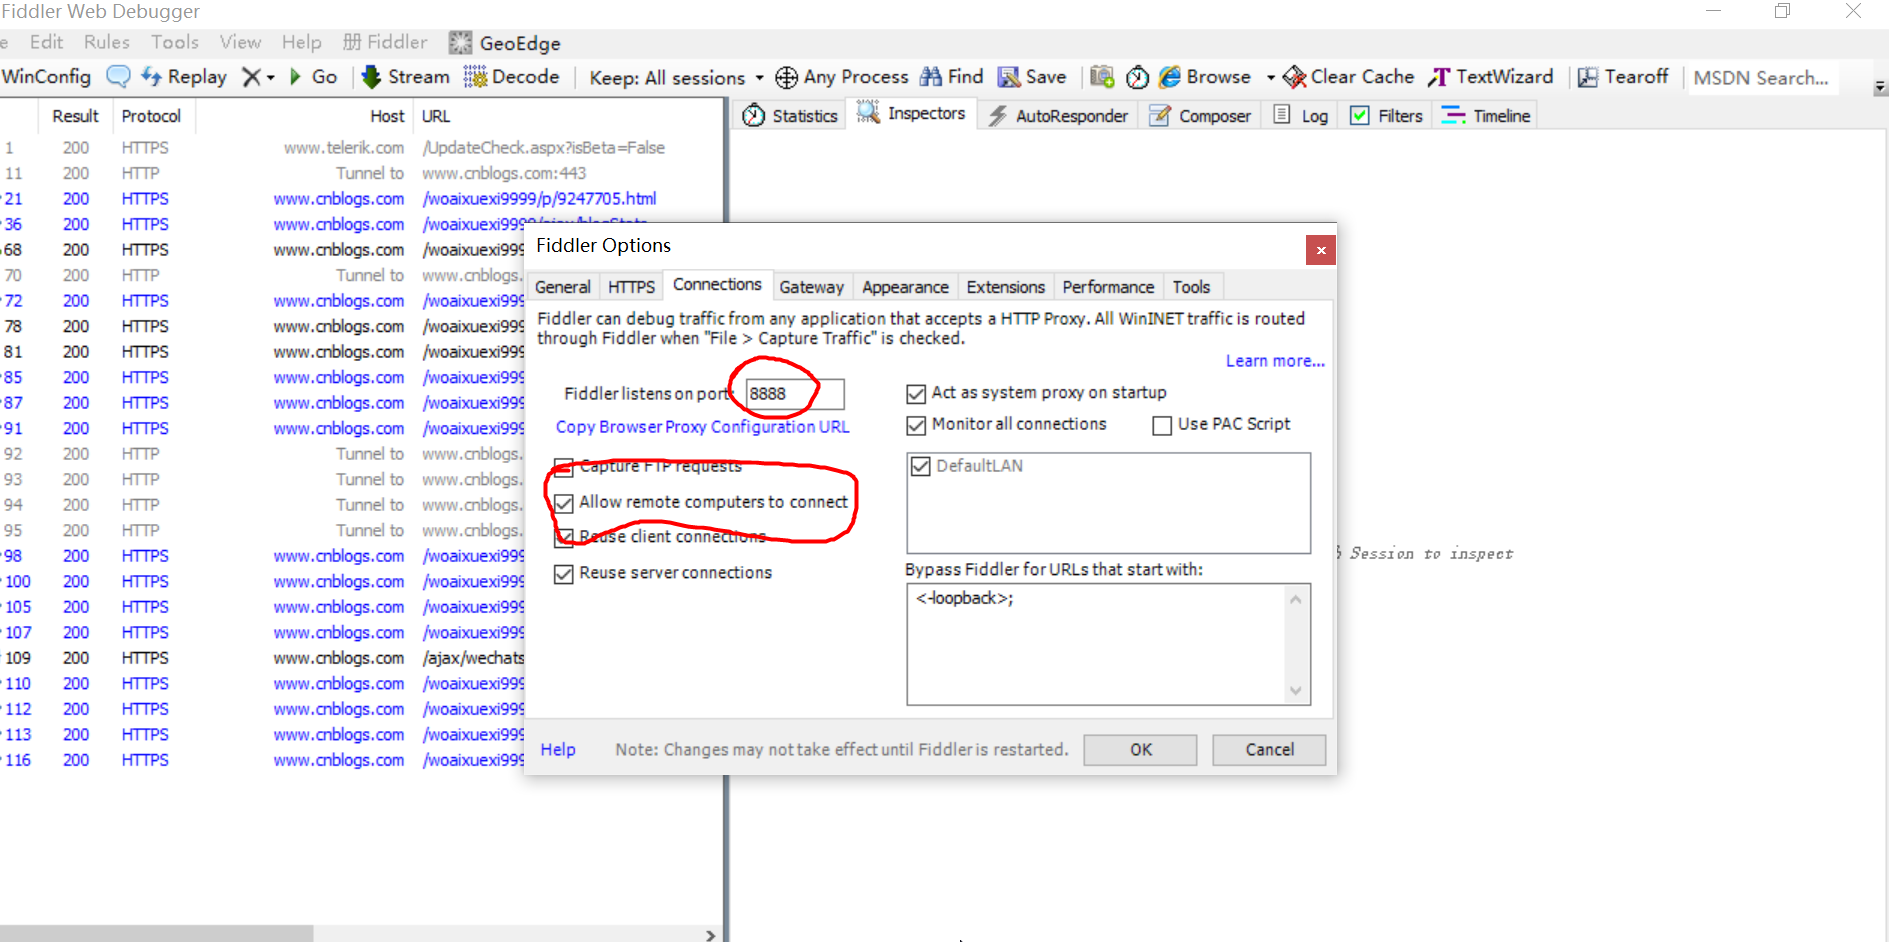Open the Composer tab
Screen dimensions: 1889x942
click(x=1200, y=116)
